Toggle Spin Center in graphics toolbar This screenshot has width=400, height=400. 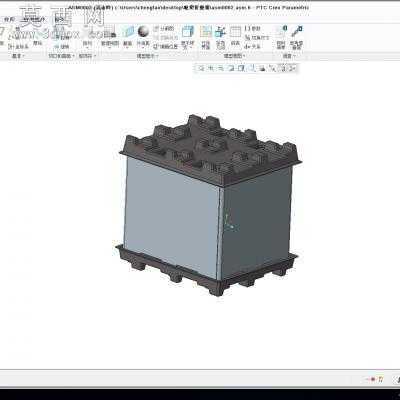(x=292, y=68)
